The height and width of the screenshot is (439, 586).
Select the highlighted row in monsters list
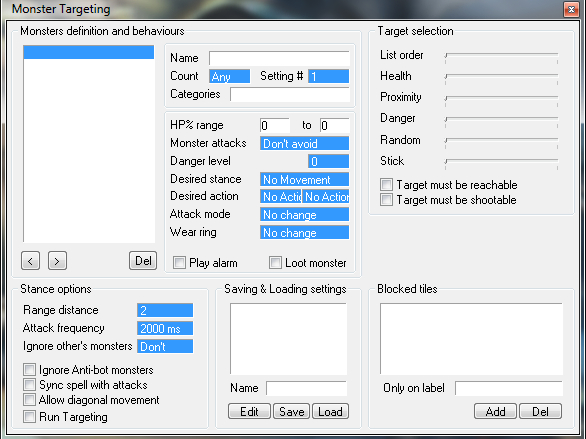pos(89,52)
